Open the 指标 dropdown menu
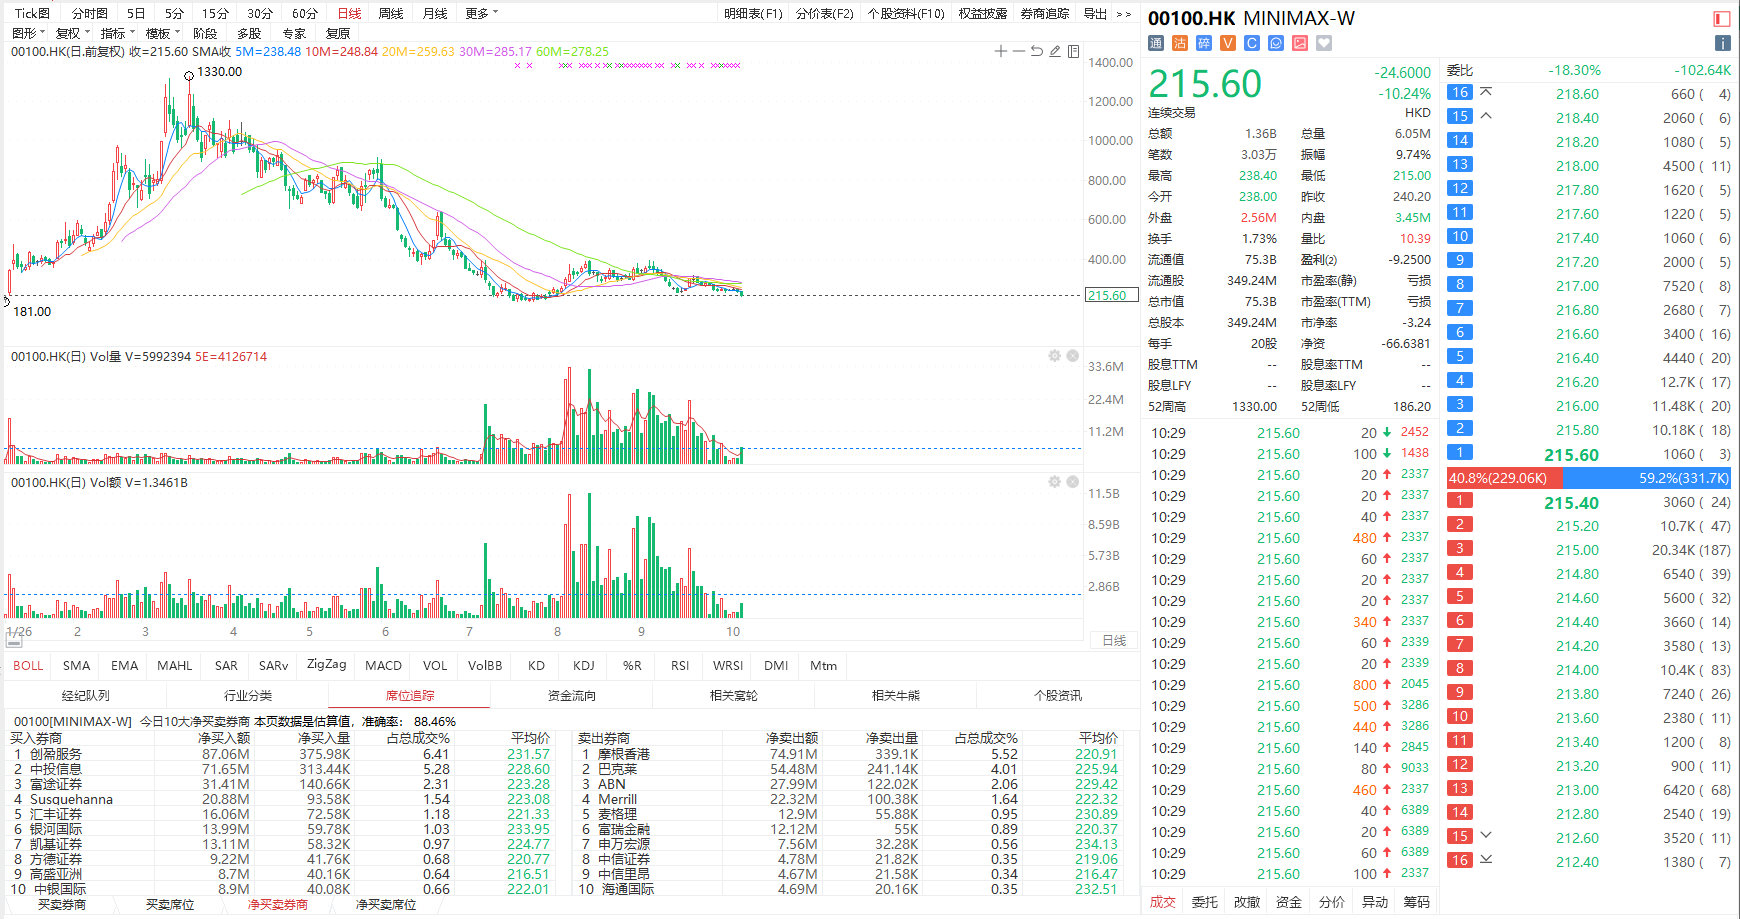Viewport: 1740px width, 919px height. point(117,33)
